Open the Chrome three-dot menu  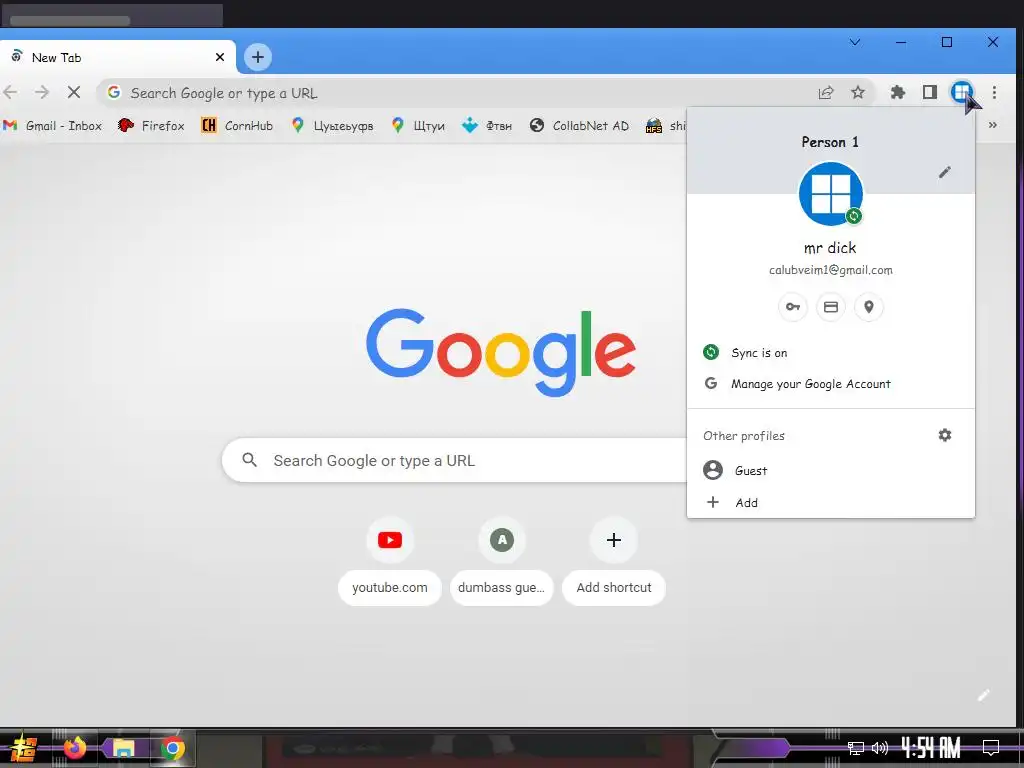click(994, 93)
